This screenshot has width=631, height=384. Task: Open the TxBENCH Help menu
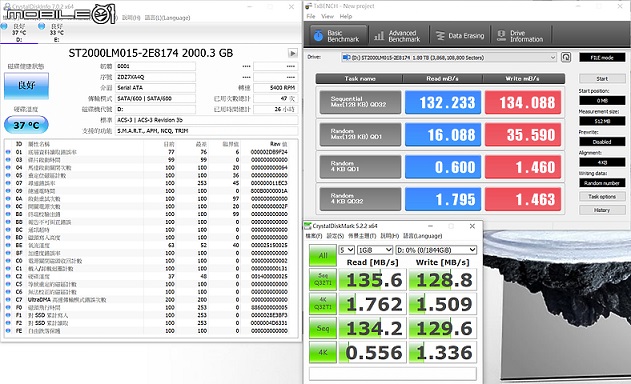(x=346, y=16)
